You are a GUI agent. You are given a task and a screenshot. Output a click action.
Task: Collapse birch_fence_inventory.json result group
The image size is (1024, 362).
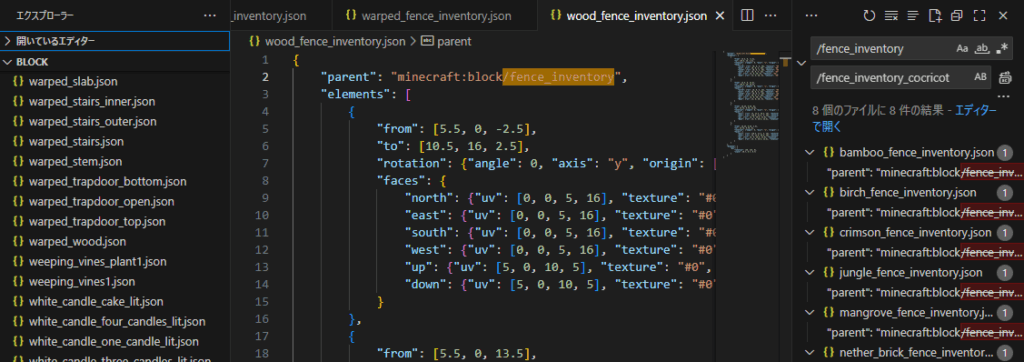(810, 192)
